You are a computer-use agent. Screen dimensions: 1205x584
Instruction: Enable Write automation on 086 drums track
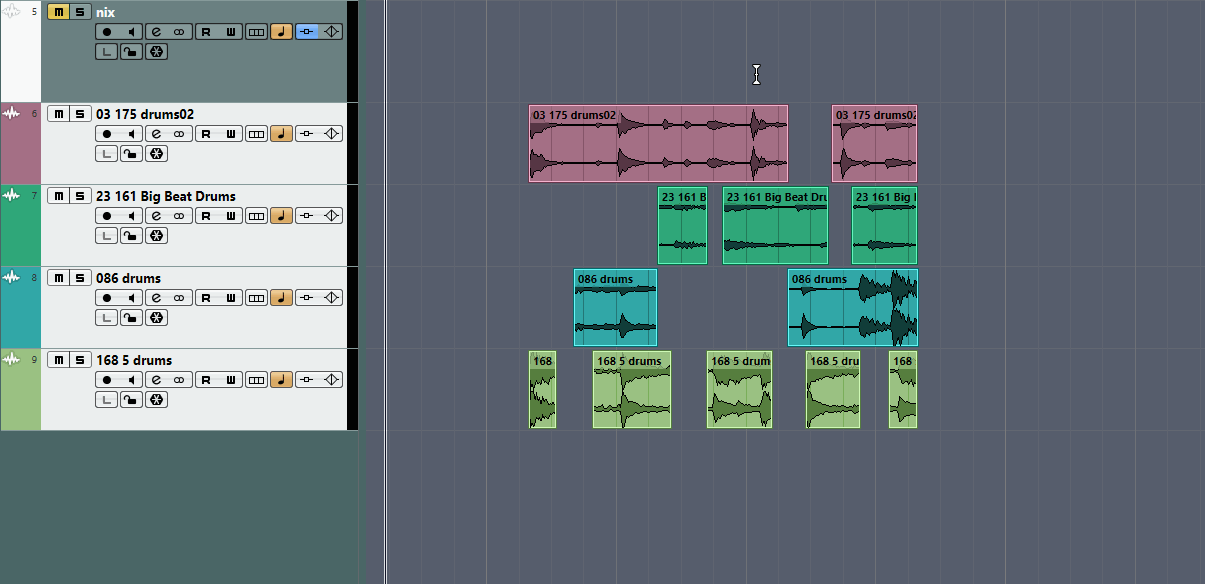click(230, 297)
